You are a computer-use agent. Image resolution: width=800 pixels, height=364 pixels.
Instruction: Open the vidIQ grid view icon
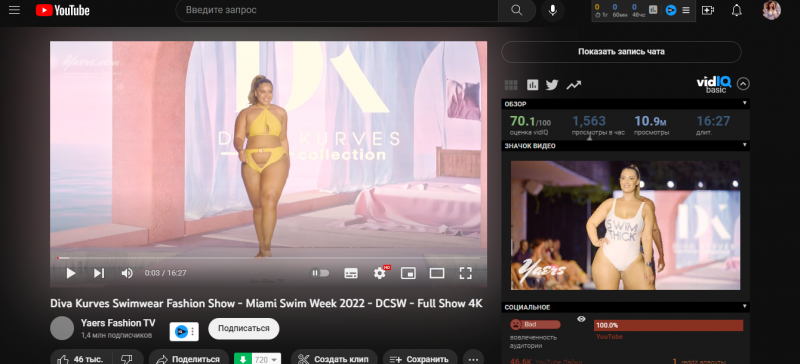pyautogui.click(x=511, y=85)
